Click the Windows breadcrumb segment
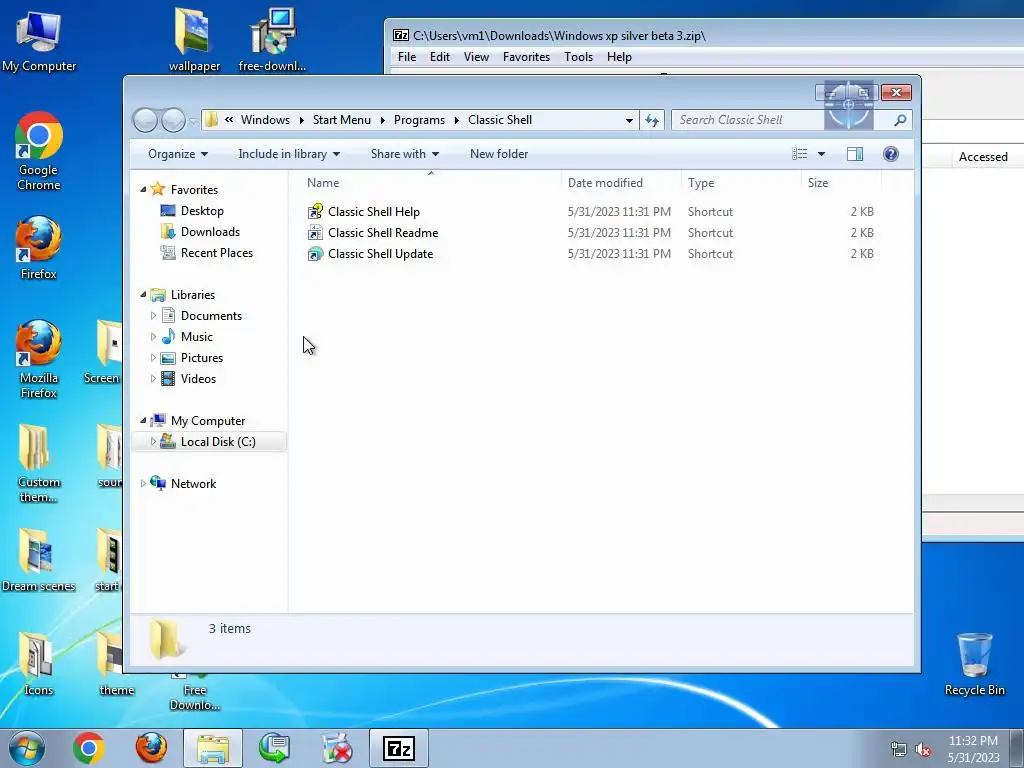The width and height of the screenshot is (1024, 768). 265,120
